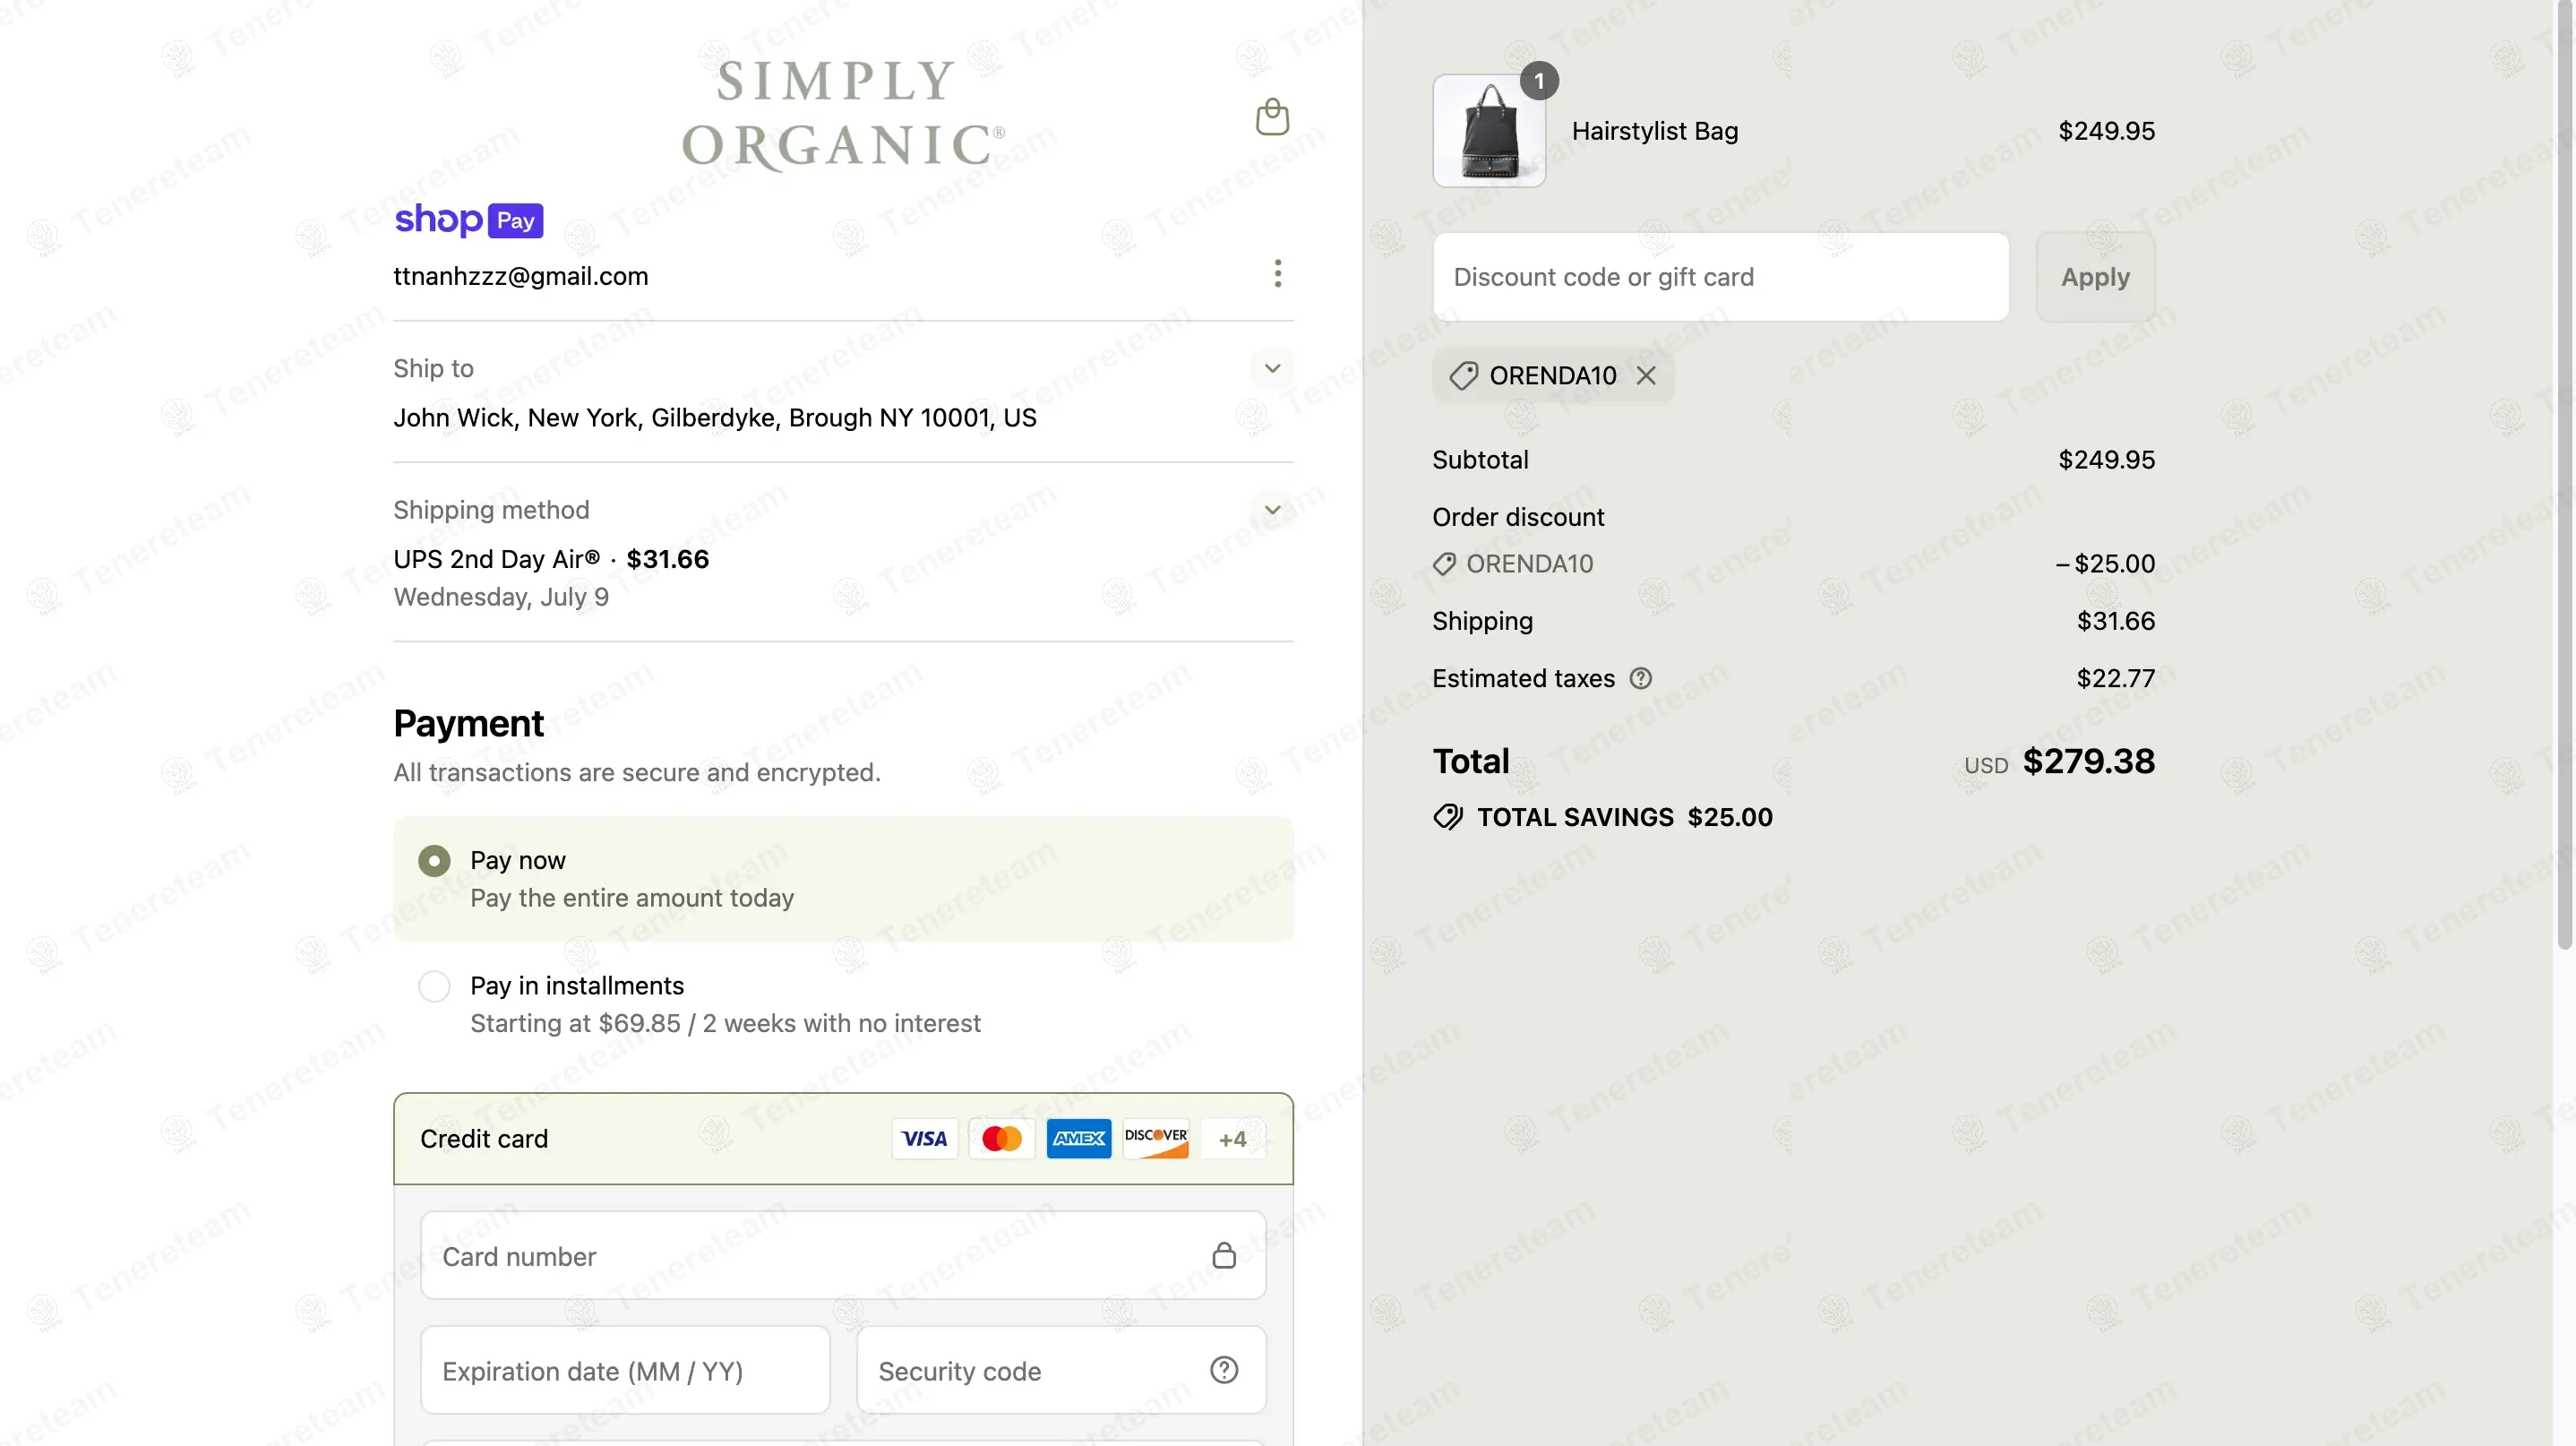
Task: Expand the Shipping method section
Action: (1272, 510)
